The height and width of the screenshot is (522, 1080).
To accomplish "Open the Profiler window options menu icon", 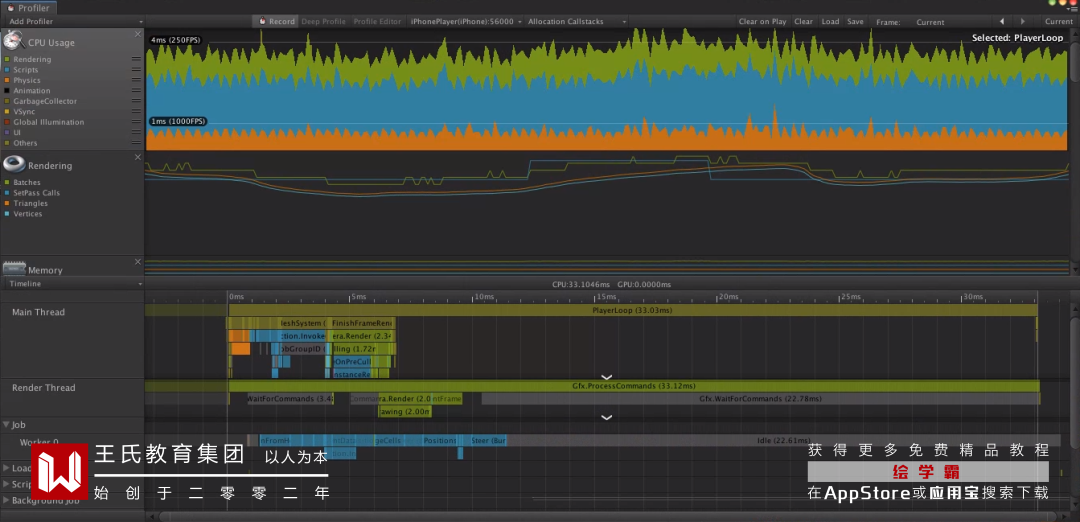I will point(1072,8).
